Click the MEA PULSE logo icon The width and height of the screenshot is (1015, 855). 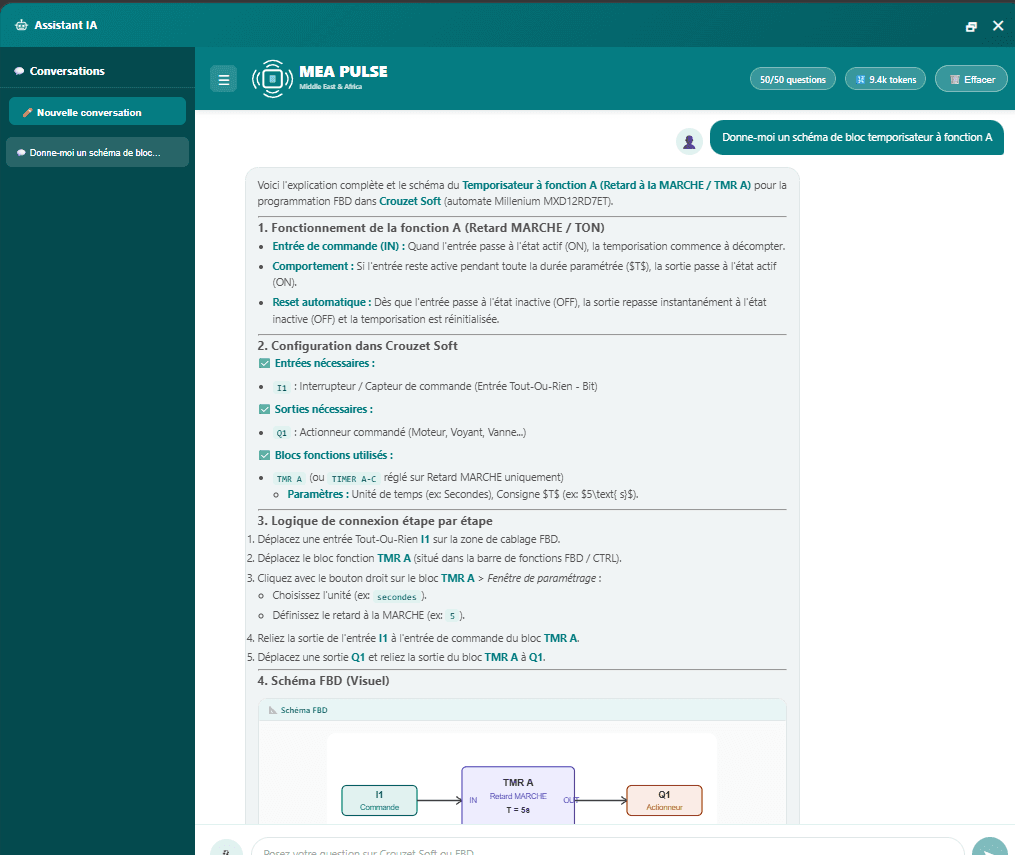click(273, 79)
